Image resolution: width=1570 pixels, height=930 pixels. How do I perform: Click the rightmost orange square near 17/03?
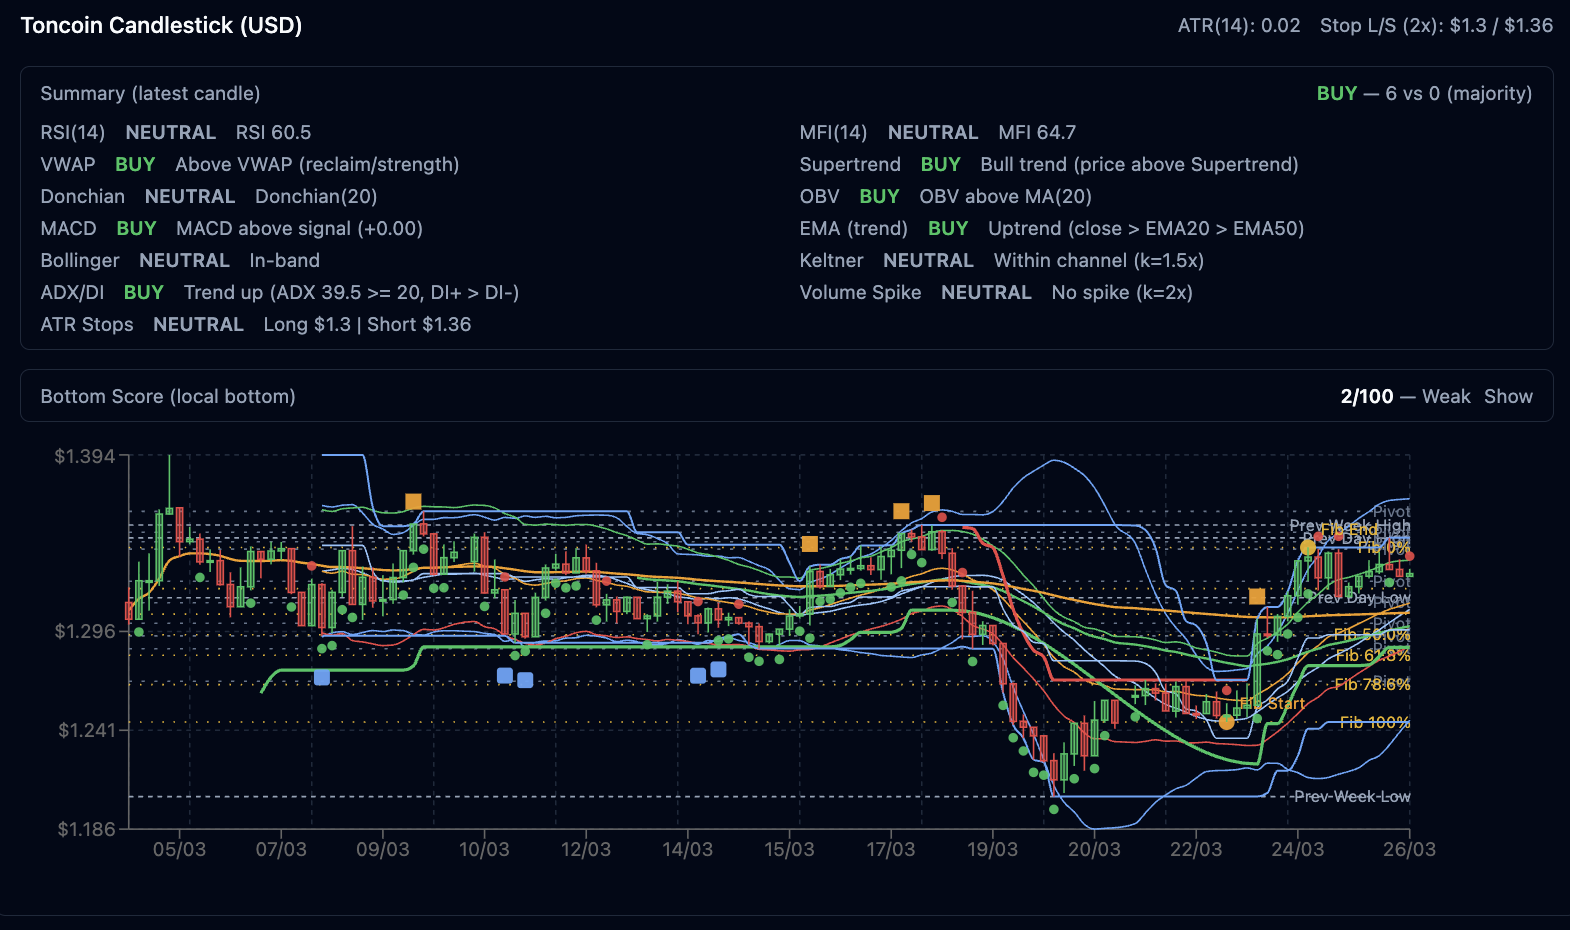click(932, 503)
